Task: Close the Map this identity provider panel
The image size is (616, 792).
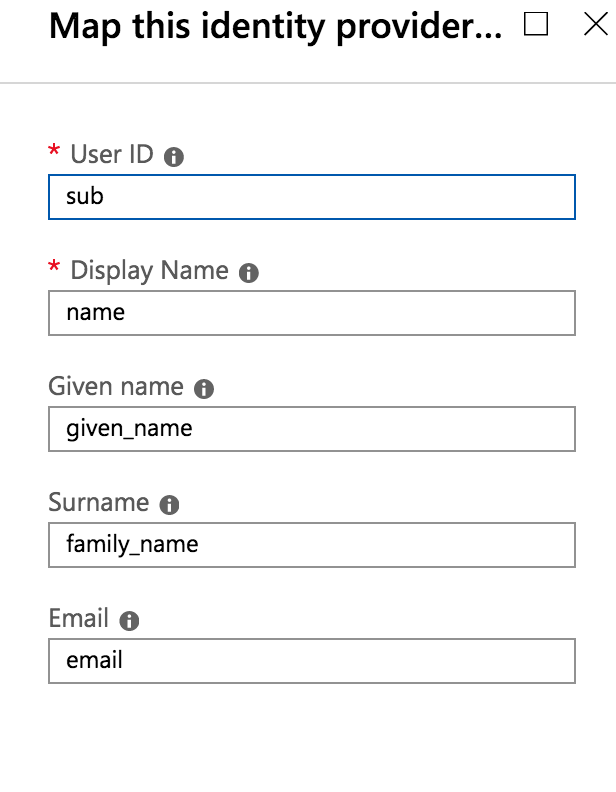Action: (x=596, y=24)
